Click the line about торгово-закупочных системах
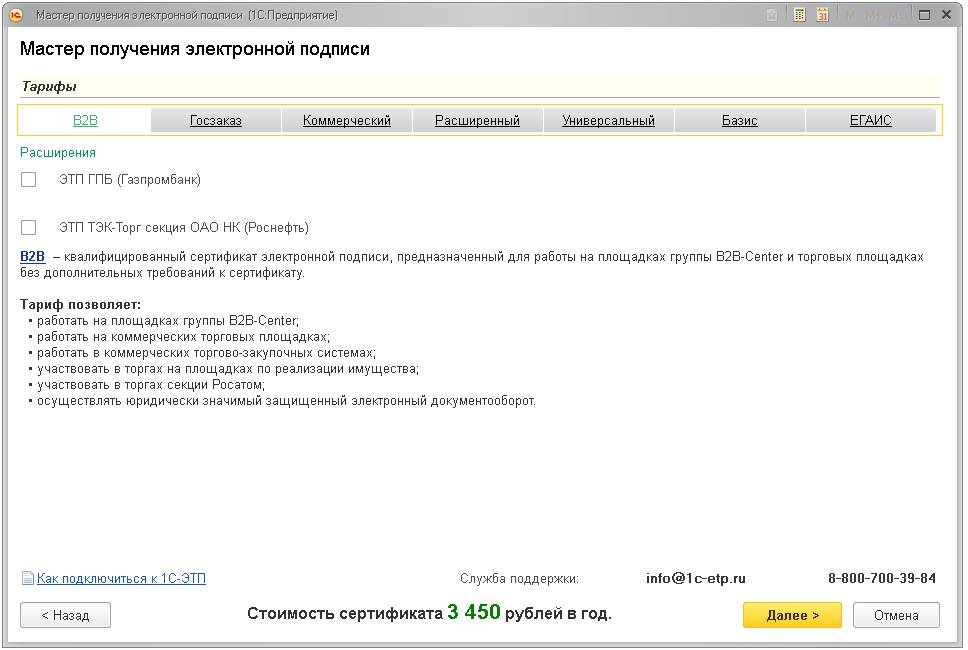 [206, 352]
